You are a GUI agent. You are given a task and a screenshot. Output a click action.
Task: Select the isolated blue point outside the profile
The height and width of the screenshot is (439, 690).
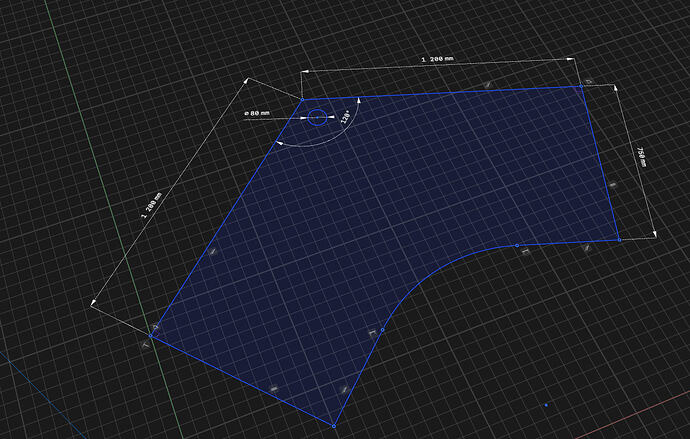(546, 405)
